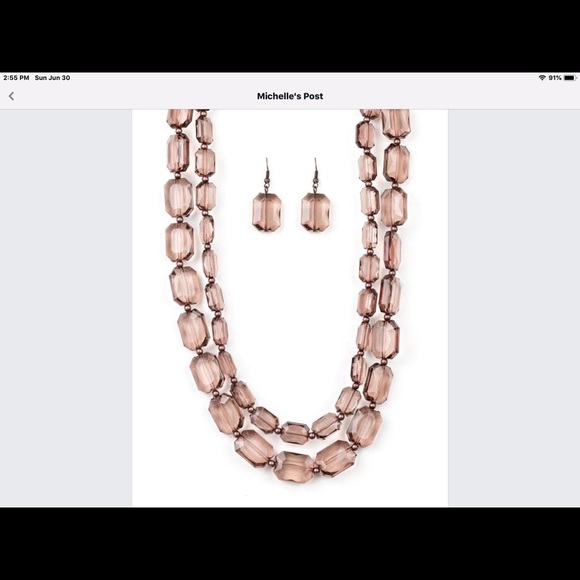580x580 pixels.
Task: Tap the back arrow icon
Action: pyautogui.click(x=11, y=96)
